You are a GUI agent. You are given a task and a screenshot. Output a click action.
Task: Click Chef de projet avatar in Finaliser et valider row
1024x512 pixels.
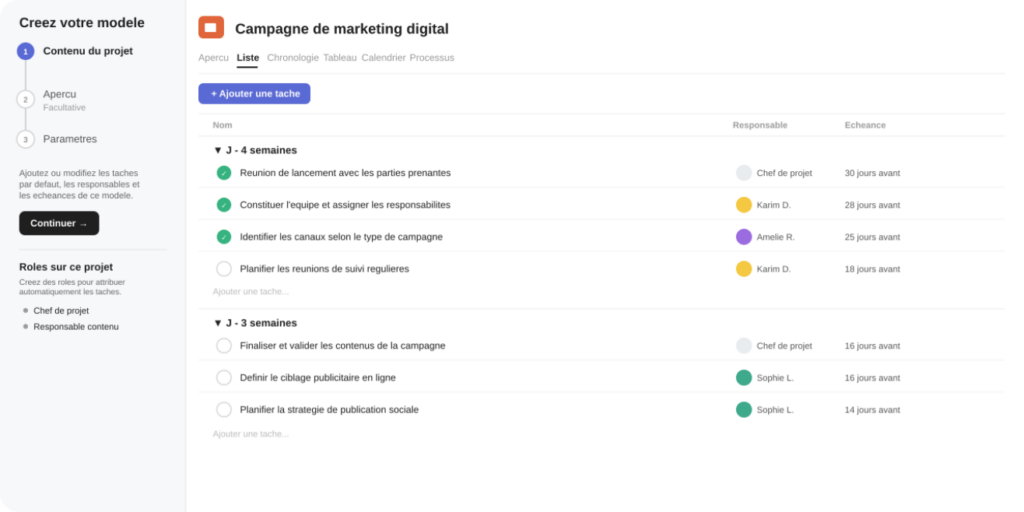pos(744,346)
